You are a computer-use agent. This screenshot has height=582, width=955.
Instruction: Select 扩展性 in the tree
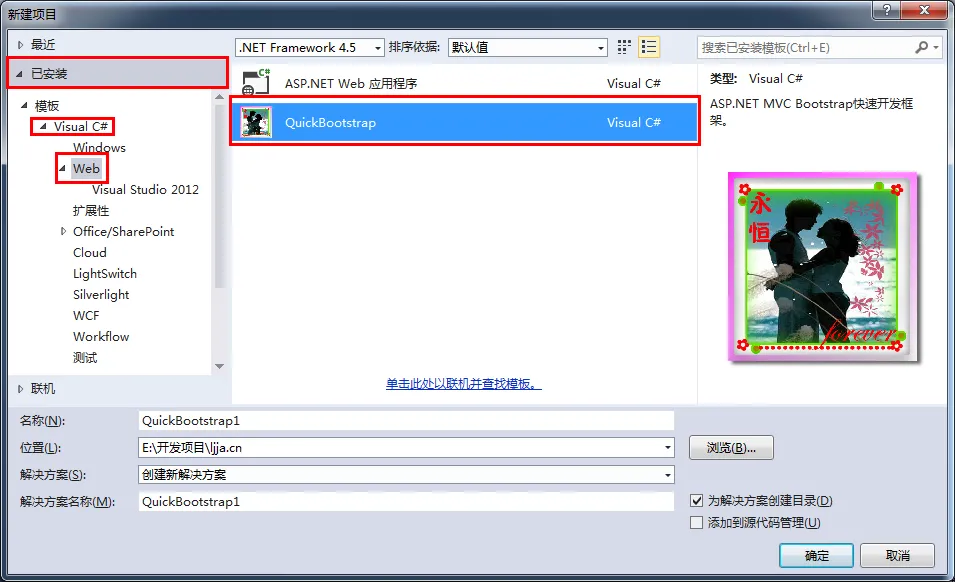coord(91,211)
